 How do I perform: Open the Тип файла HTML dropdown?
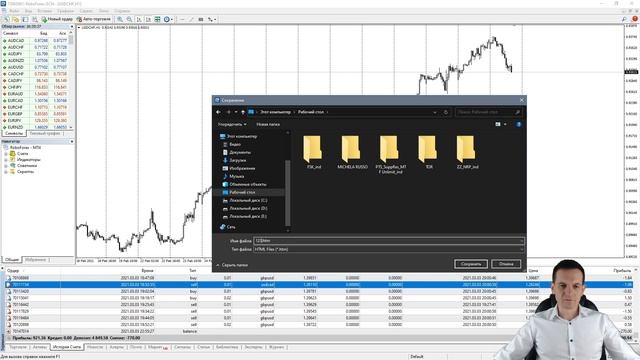click(x=388, y=249)
